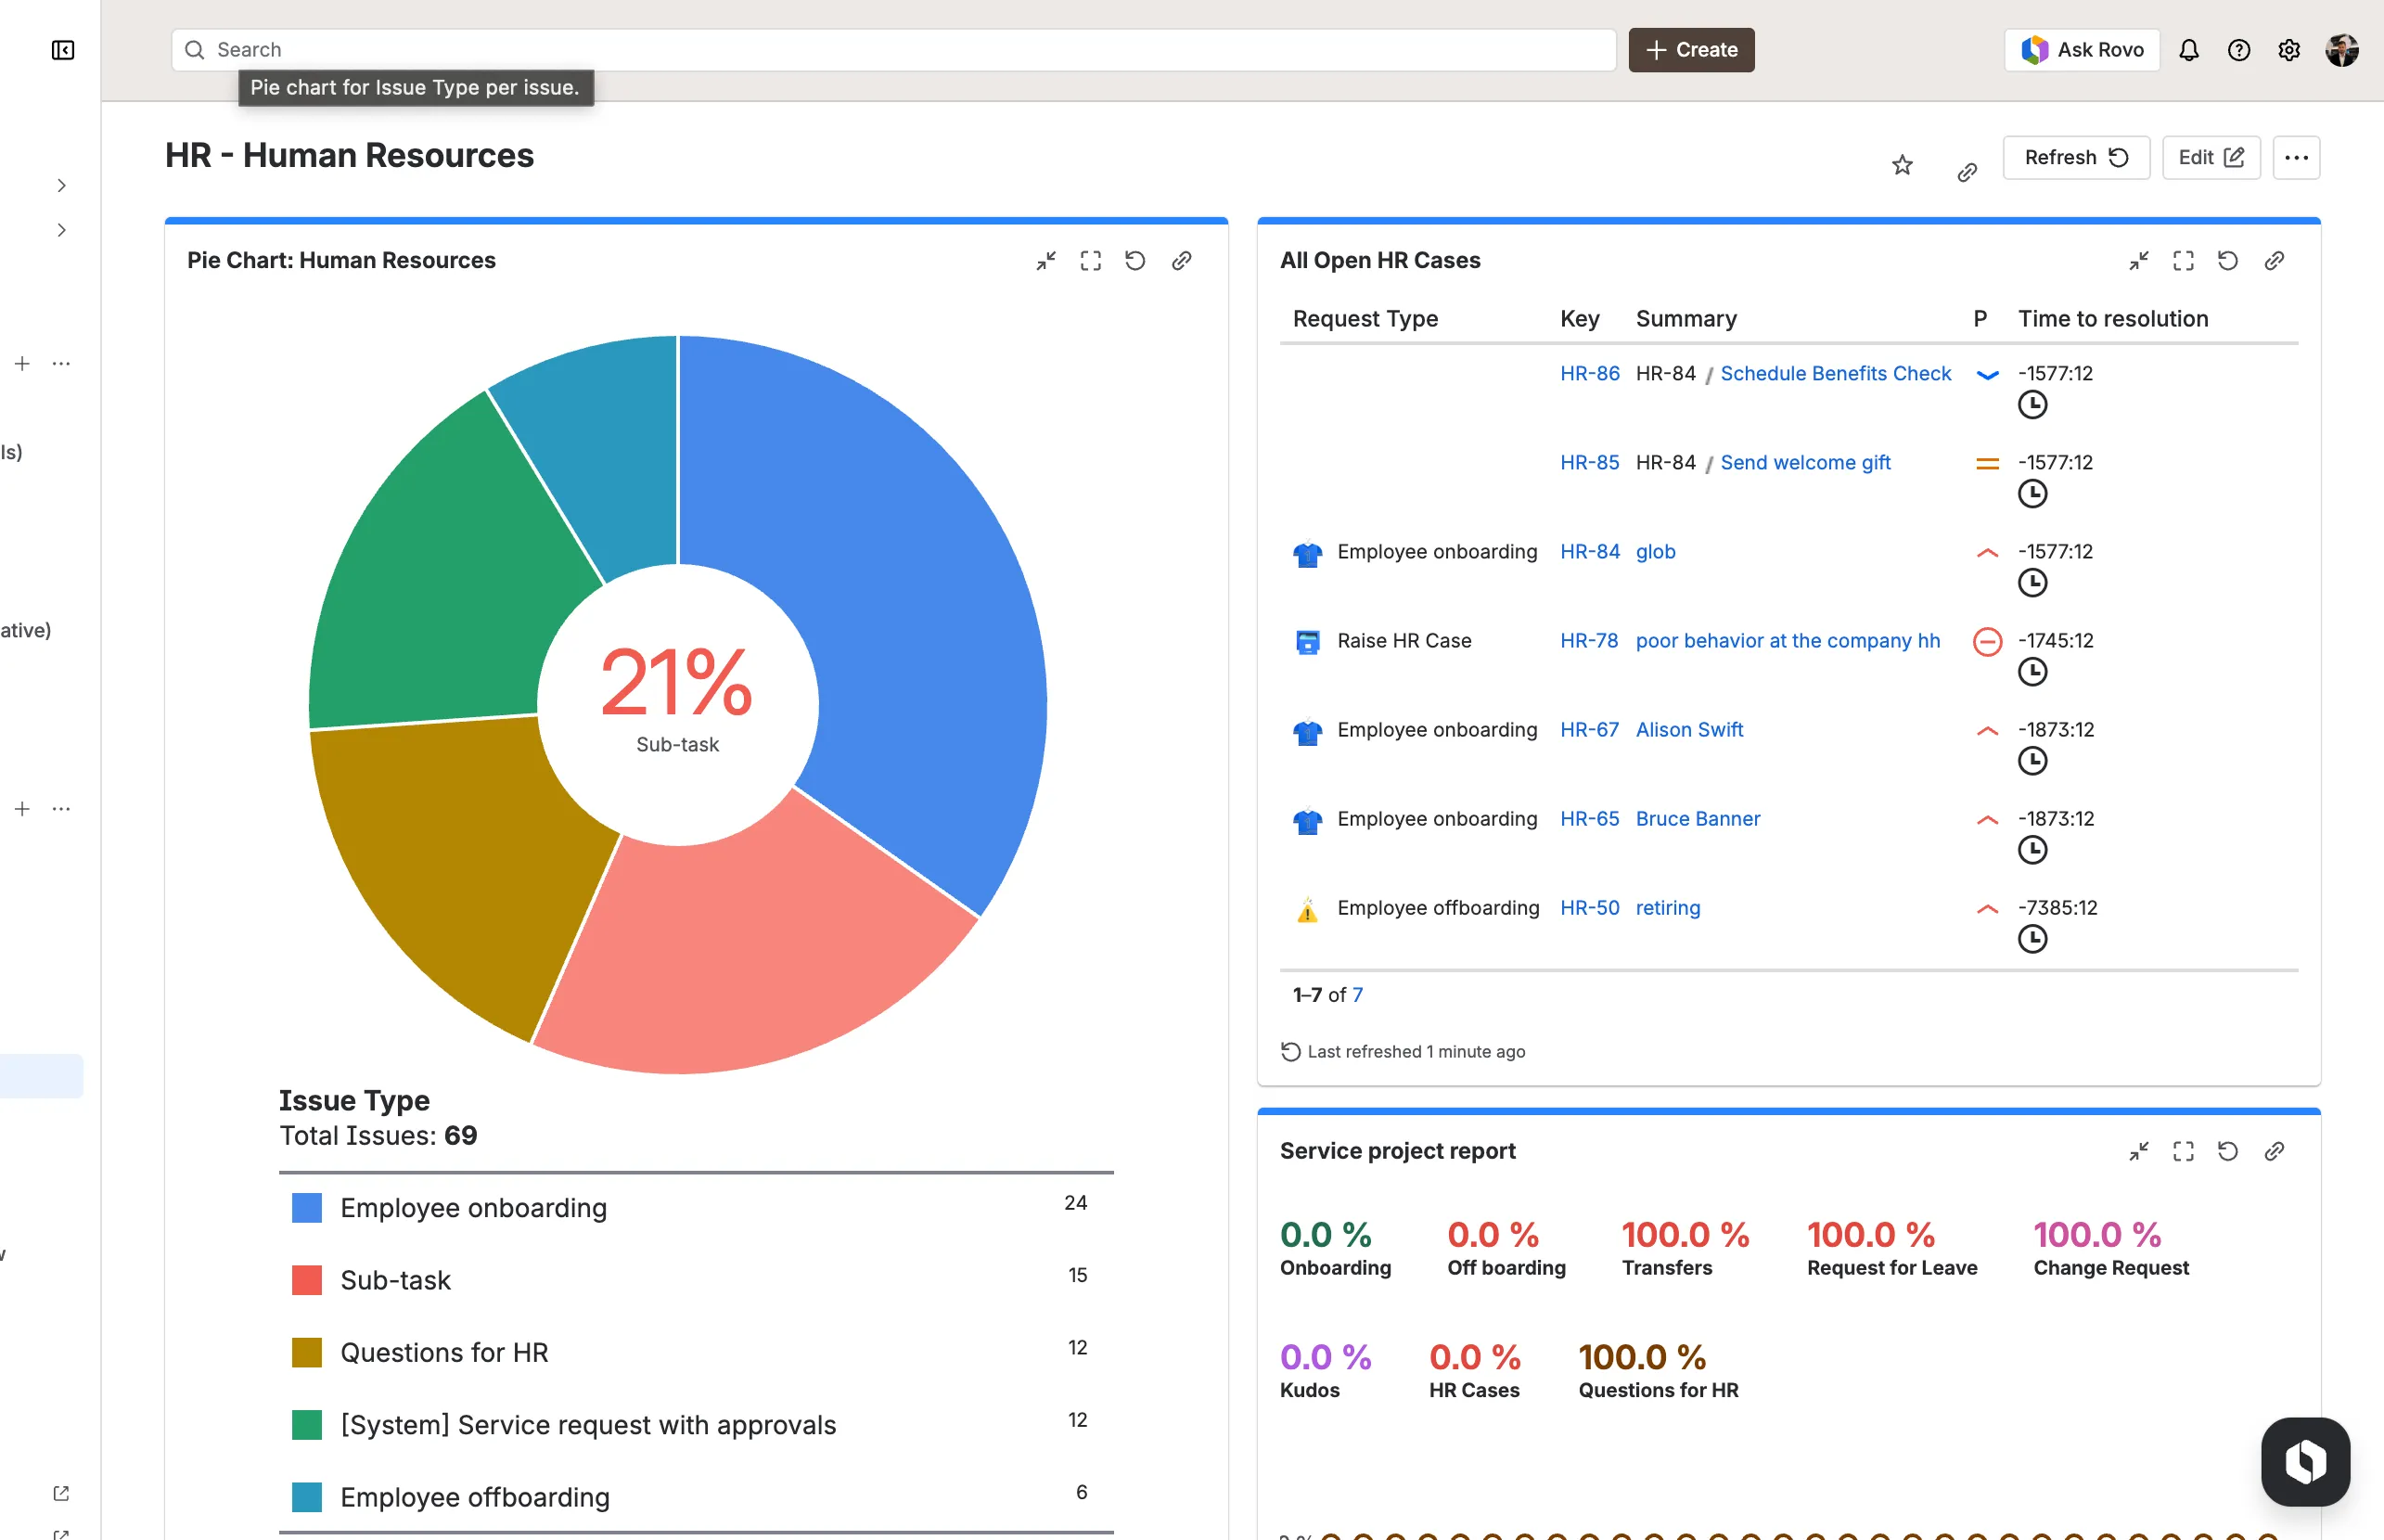The image size is (2384, 1540).
Task: Expand the lower sidebar chevron
Action: (62, 229)
